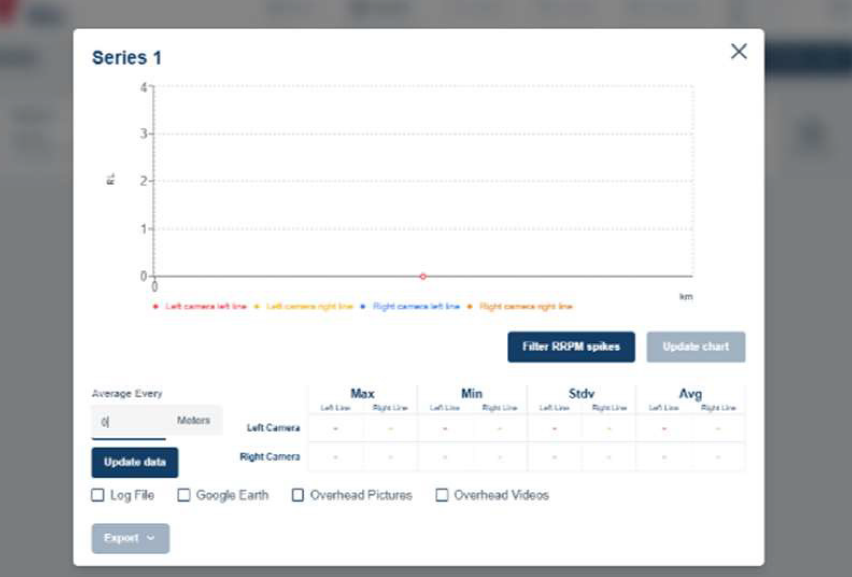The image size is (852, 577).
Task: Check the Overhead Pictures option
Action: tap(298, 495)
